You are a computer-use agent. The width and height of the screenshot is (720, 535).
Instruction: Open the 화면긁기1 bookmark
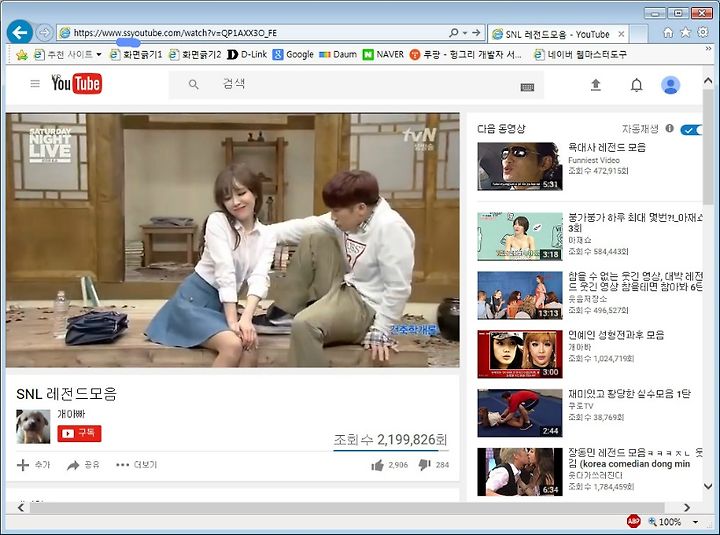136,55
